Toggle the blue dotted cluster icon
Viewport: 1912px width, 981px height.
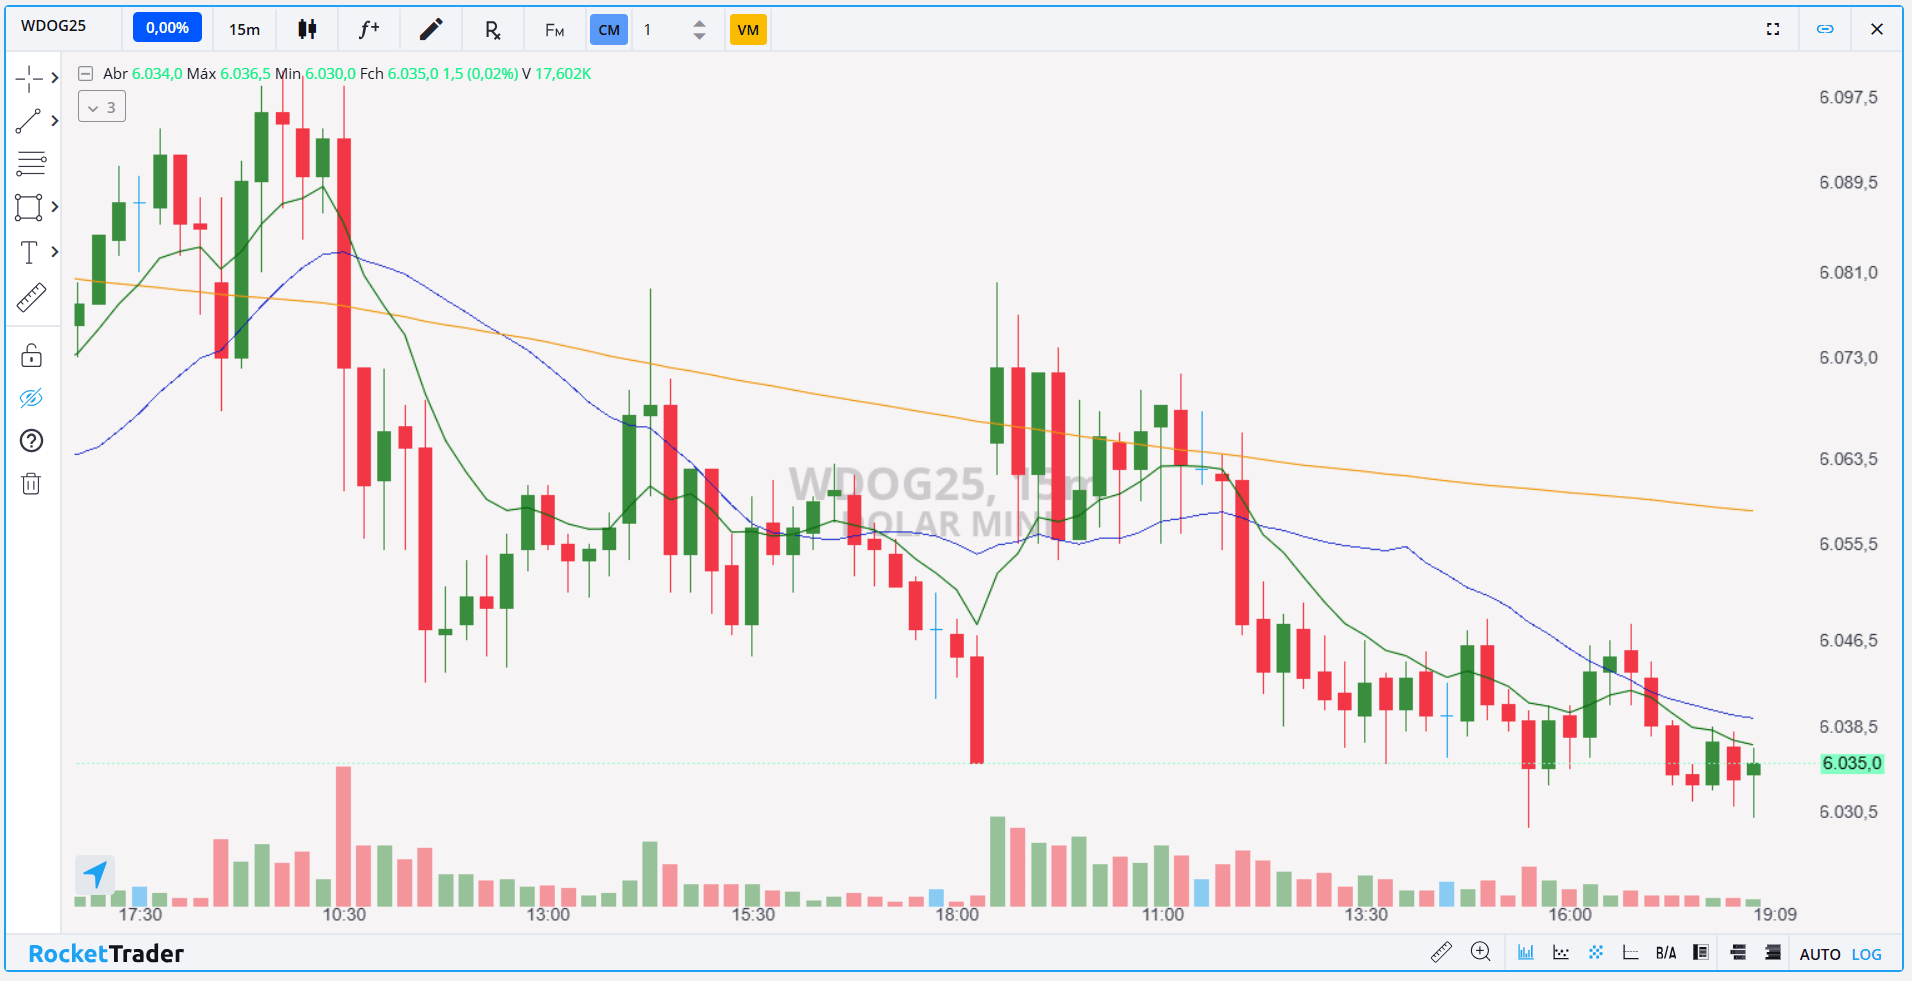(x=1596, y=953)
